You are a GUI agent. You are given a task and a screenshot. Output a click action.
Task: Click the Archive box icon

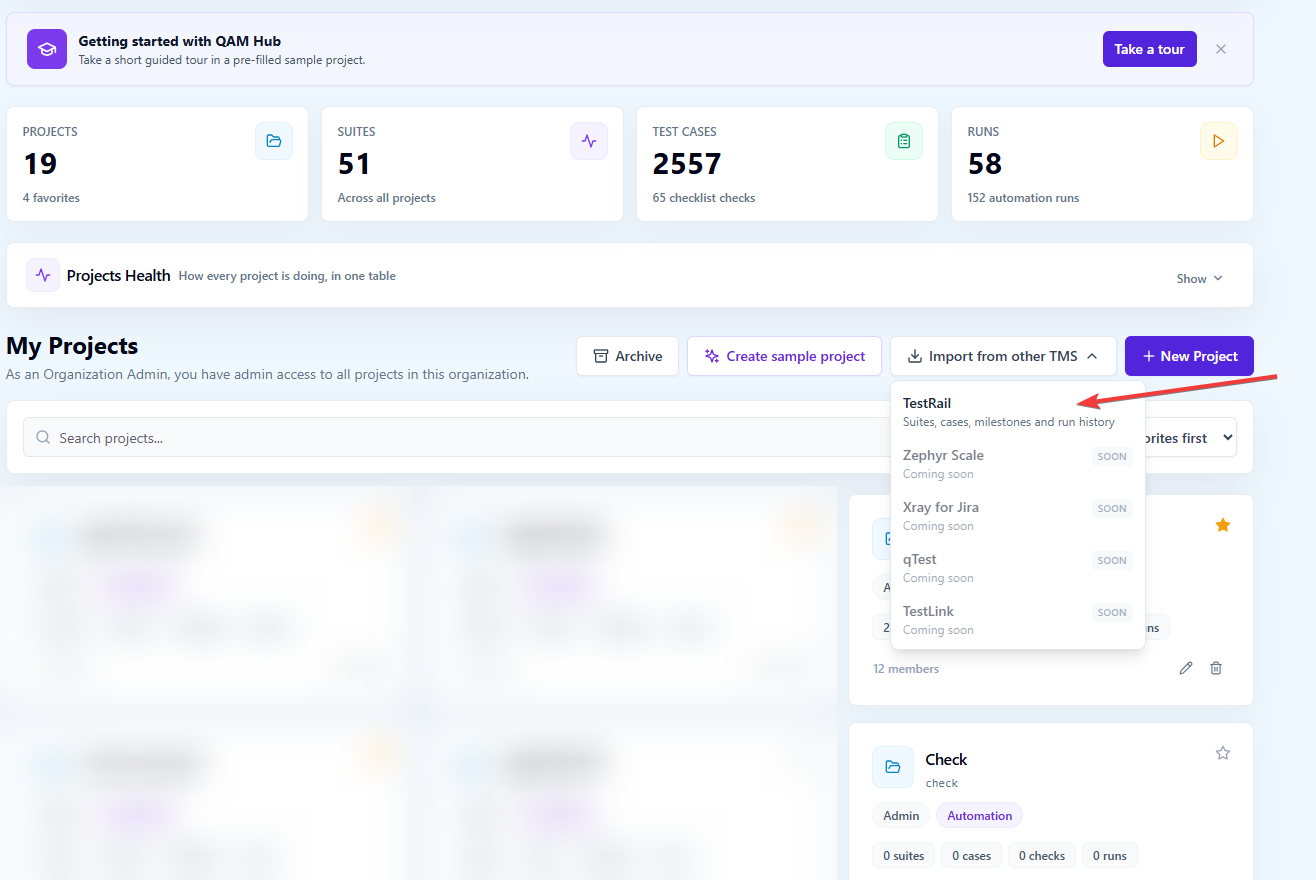point(601,356)
